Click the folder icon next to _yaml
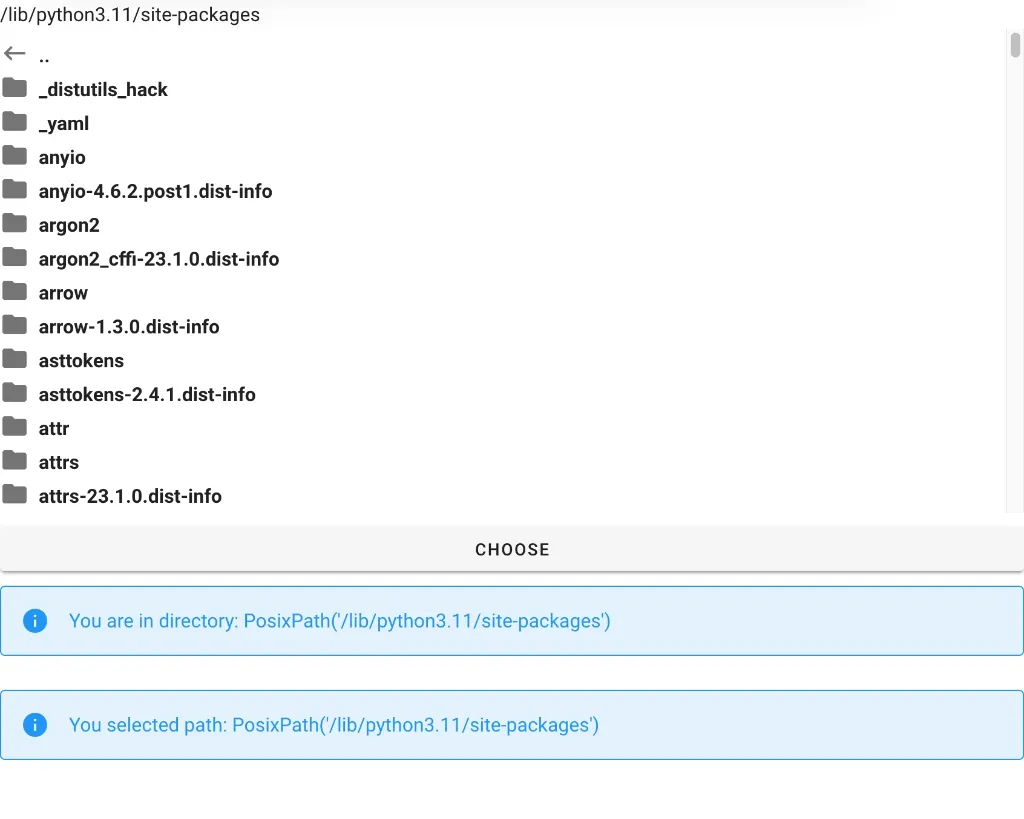Viewport: 1024px width, 819px height. 14,122
